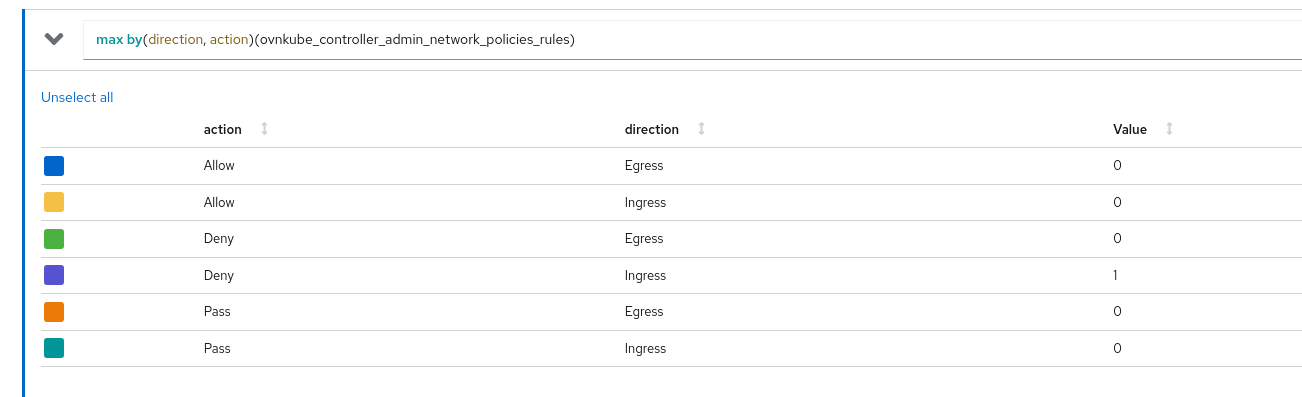Toggle the purple Deny Ingress series swatch
Viewport: 1302px width, 397px height.
coord(54,275)
